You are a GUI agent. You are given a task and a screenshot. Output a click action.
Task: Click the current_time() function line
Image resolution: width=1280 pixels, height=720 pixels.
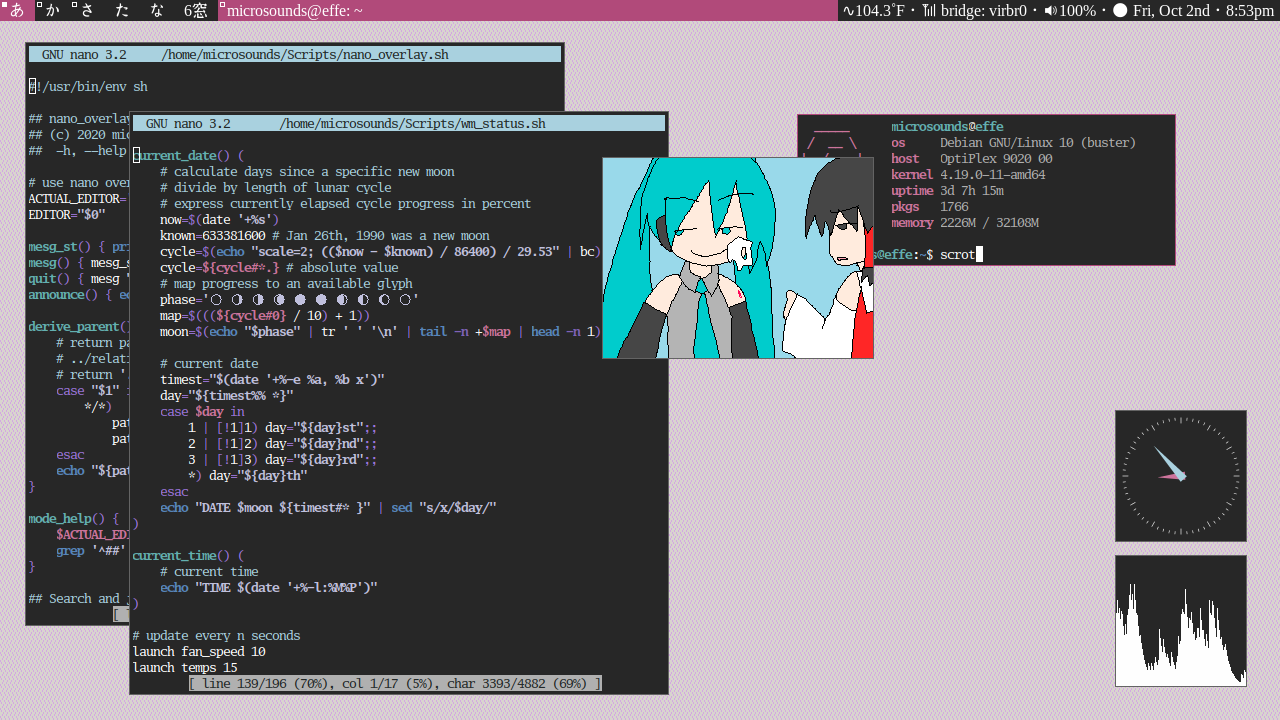click(x=189, y=555)
